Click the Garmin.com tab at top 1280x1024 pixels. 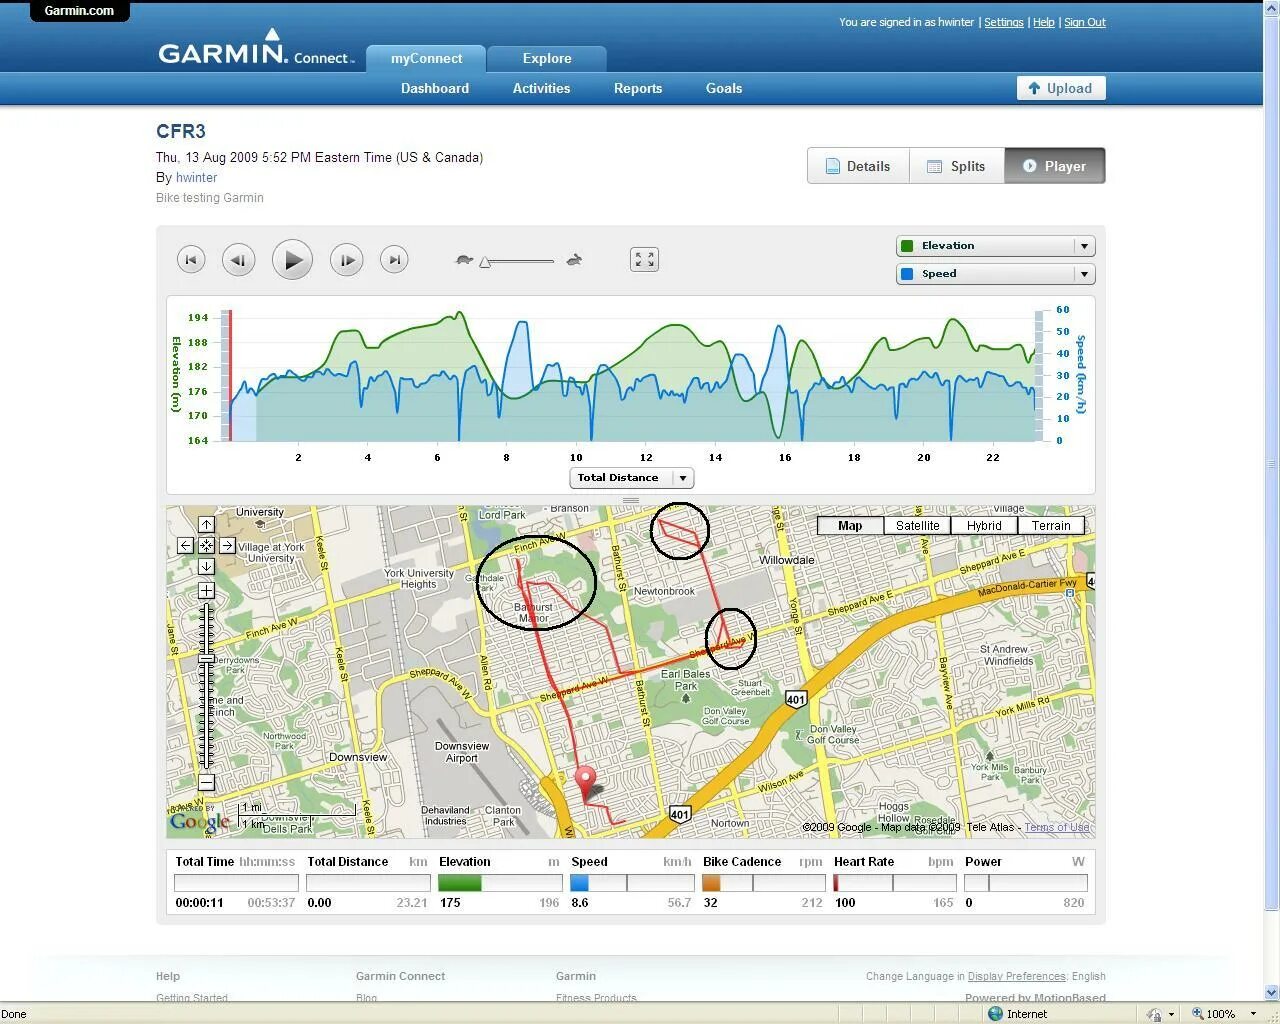pyautogui.click(x=80, y=11)
